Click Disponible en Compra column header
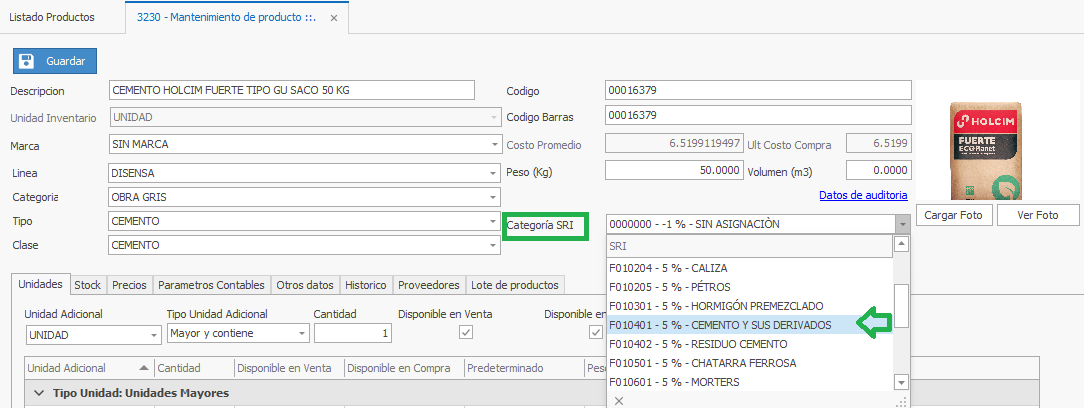The image size is (1084, 408). 404,368
